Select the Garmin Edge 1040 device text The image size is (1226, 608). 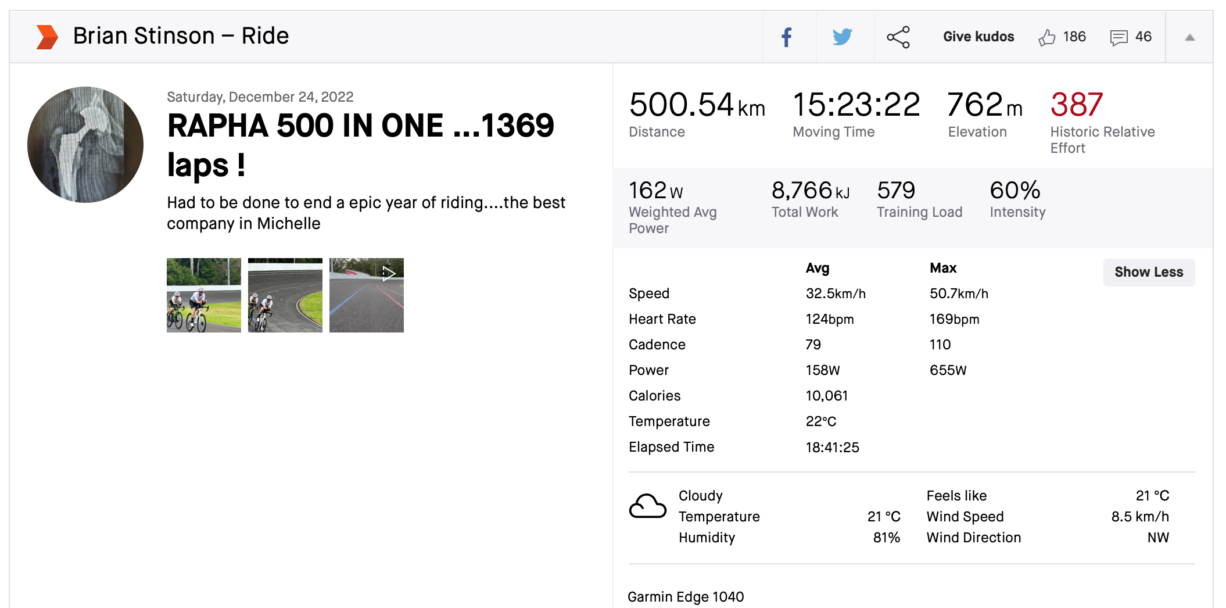(686, 597)
